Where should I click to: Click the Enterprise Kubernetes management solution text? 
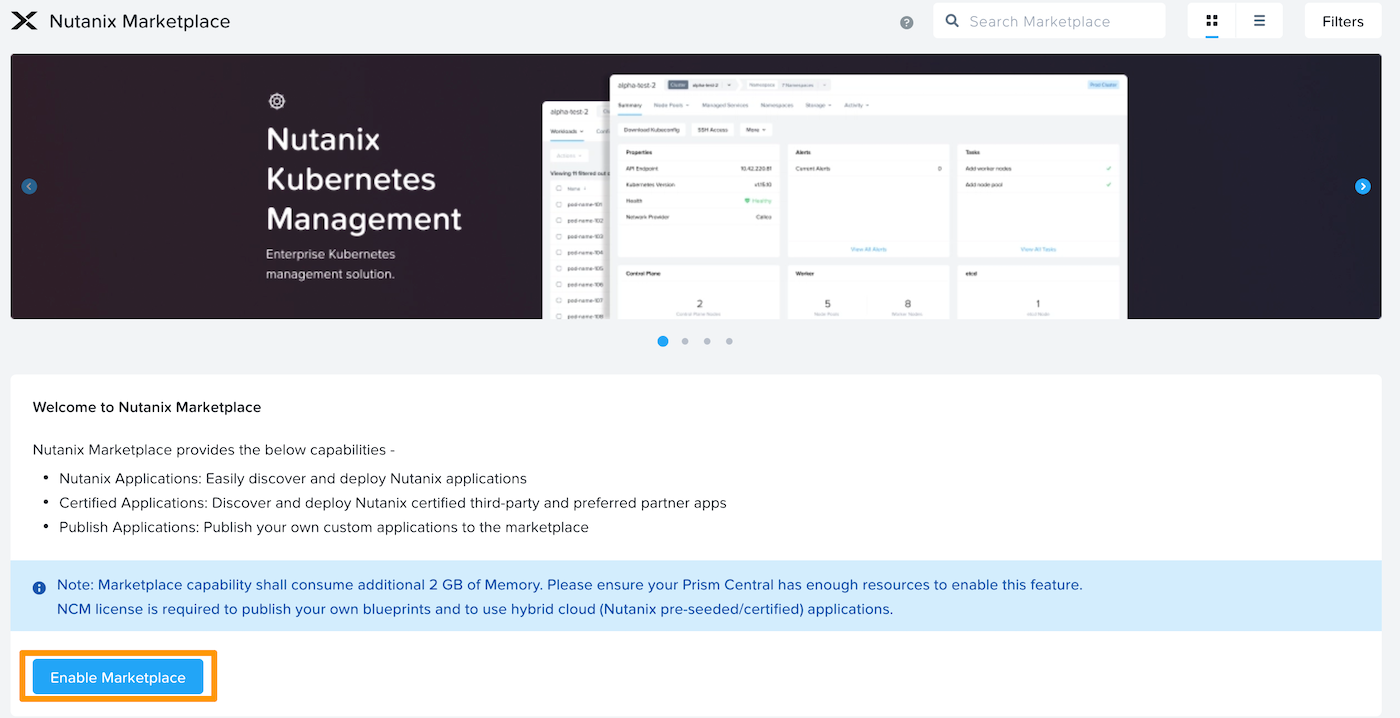pos(330,264)
